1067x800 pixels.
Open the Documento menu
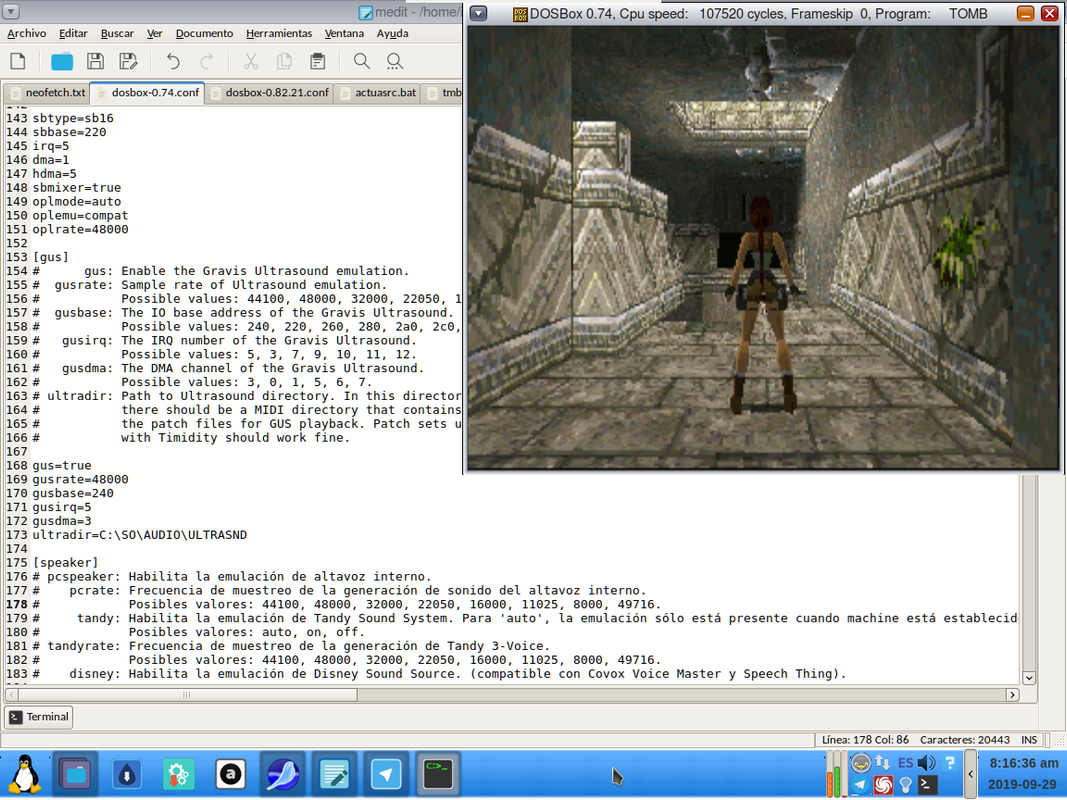(x=204, y=33)
